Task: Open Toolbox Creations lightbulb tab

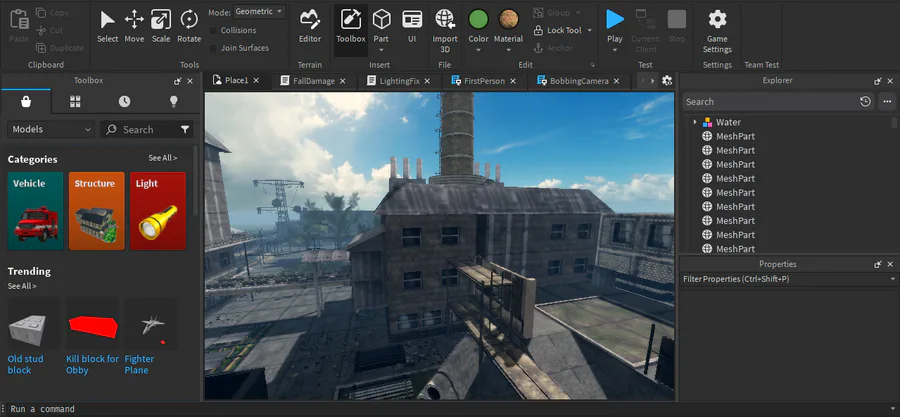Action: point(173,102)
